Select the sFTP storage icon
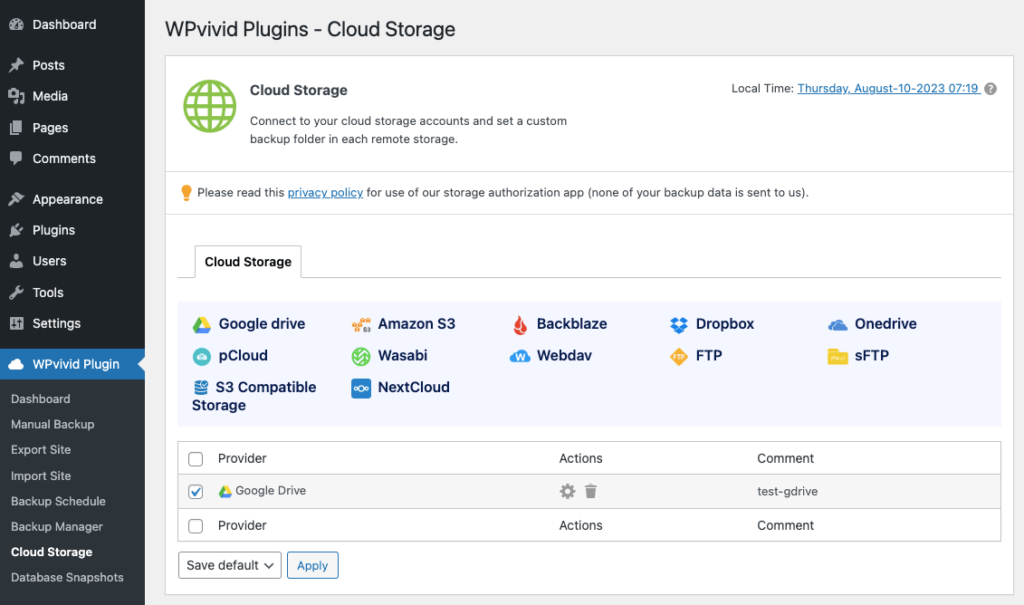The height and width of the screenshot is (605, 1024). point(838,355)
